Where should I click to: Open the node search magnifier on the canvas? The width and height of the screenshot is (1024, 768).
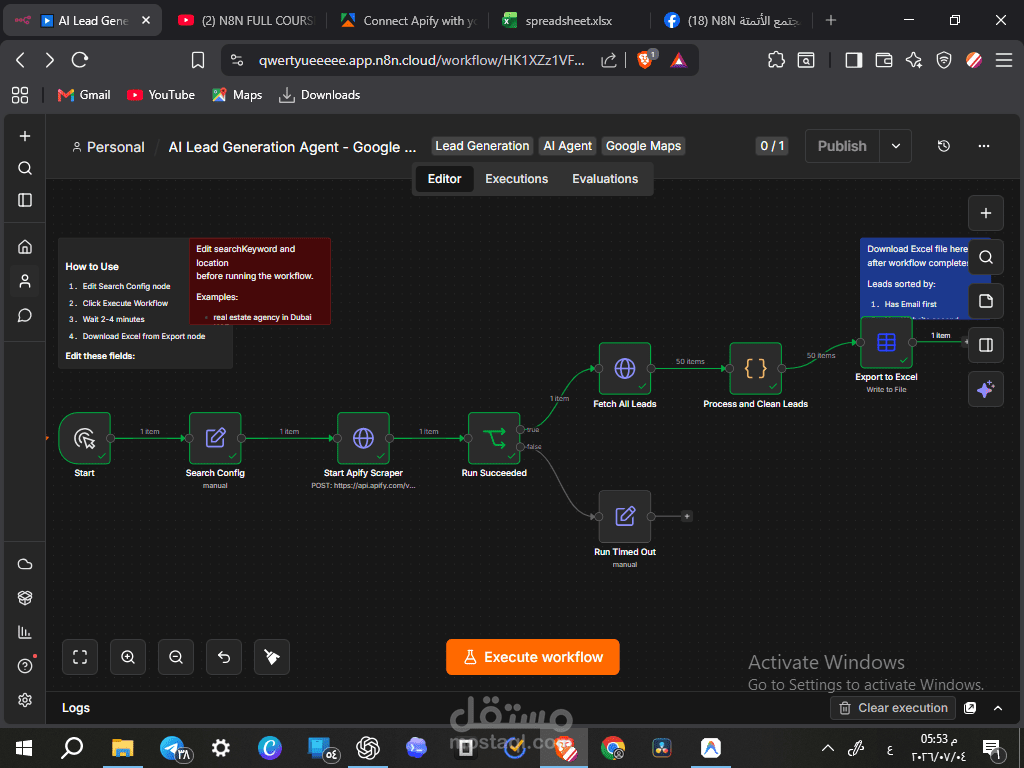tap(985, 257)
